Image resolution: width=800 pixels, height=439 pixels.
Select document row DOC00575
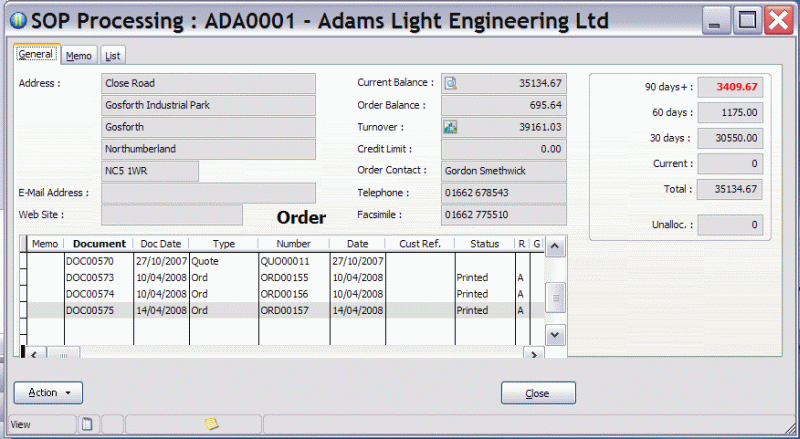click(x=285, y=310)
